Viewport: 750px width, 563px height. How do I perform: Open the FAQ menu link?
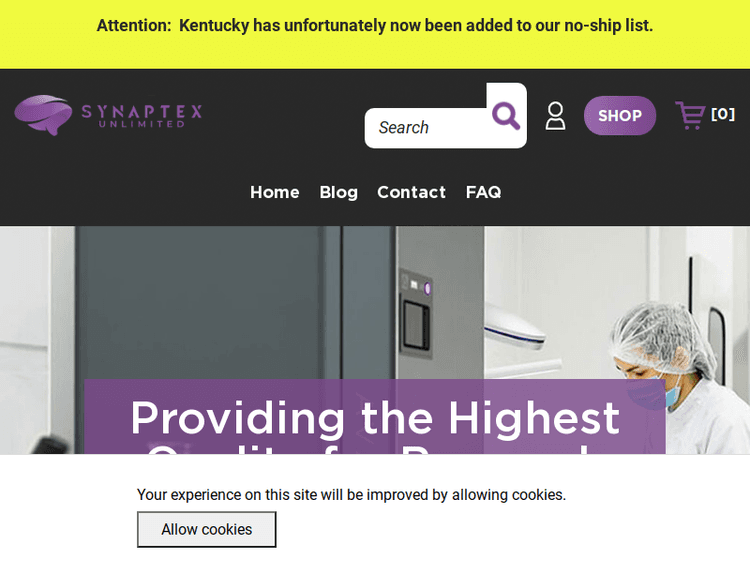[x=483, y=192]
